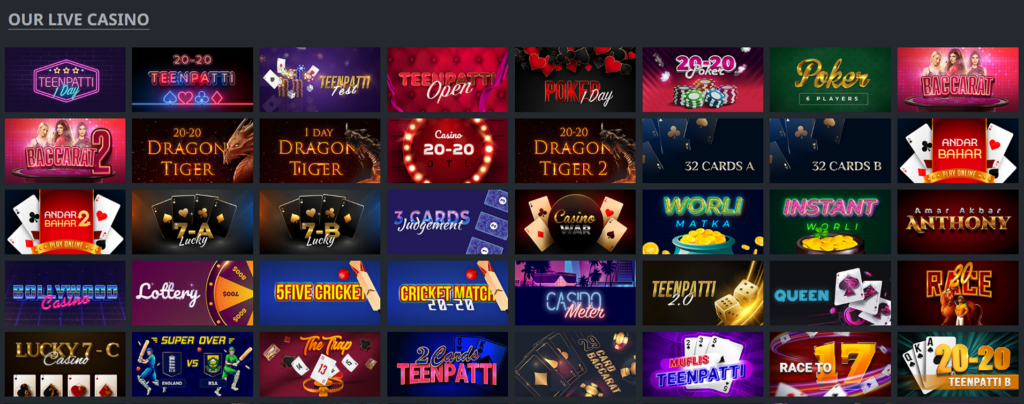Click the Lottery wheel game tile
1024x404 pixels.
tap(192, 293)
